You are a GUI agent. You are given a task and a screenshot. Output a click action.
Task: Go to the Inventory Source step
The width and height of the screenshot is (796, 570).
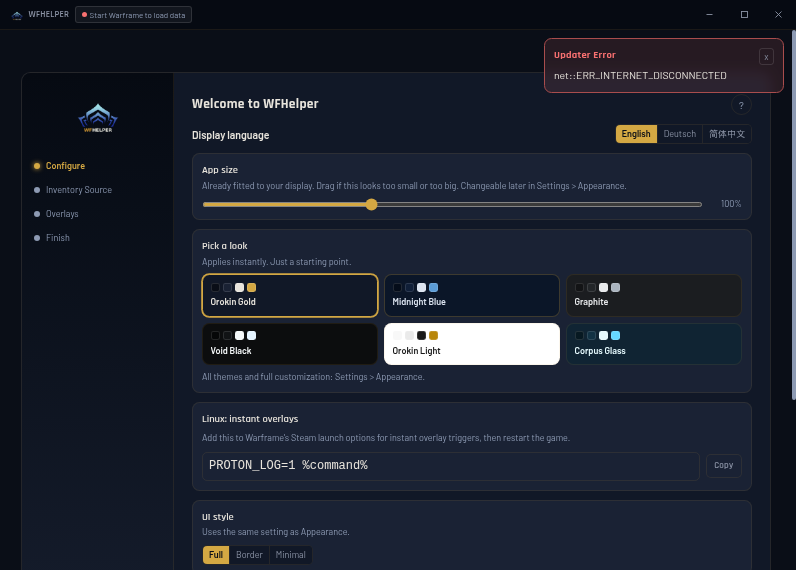click(73, 190)
